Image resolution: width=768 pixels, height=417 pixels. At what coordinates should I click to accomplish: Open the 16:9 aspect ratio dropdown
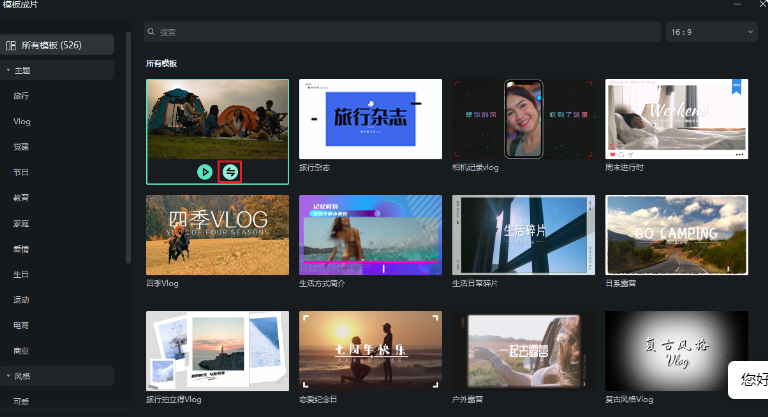coord(712,32)
